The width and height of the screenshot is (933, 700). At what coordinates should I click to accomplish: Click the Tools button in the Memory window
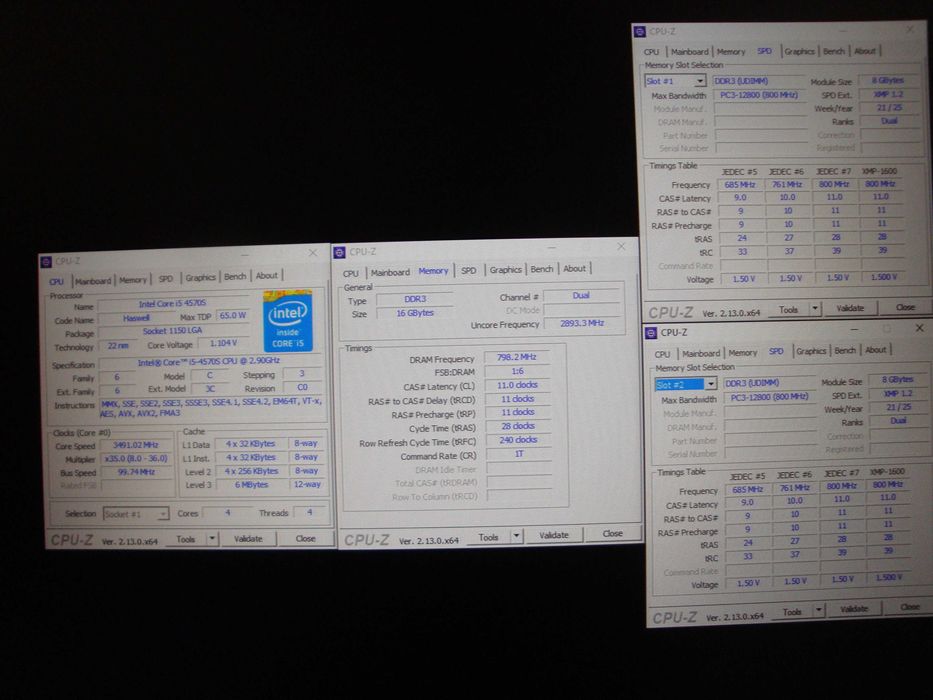488,537
